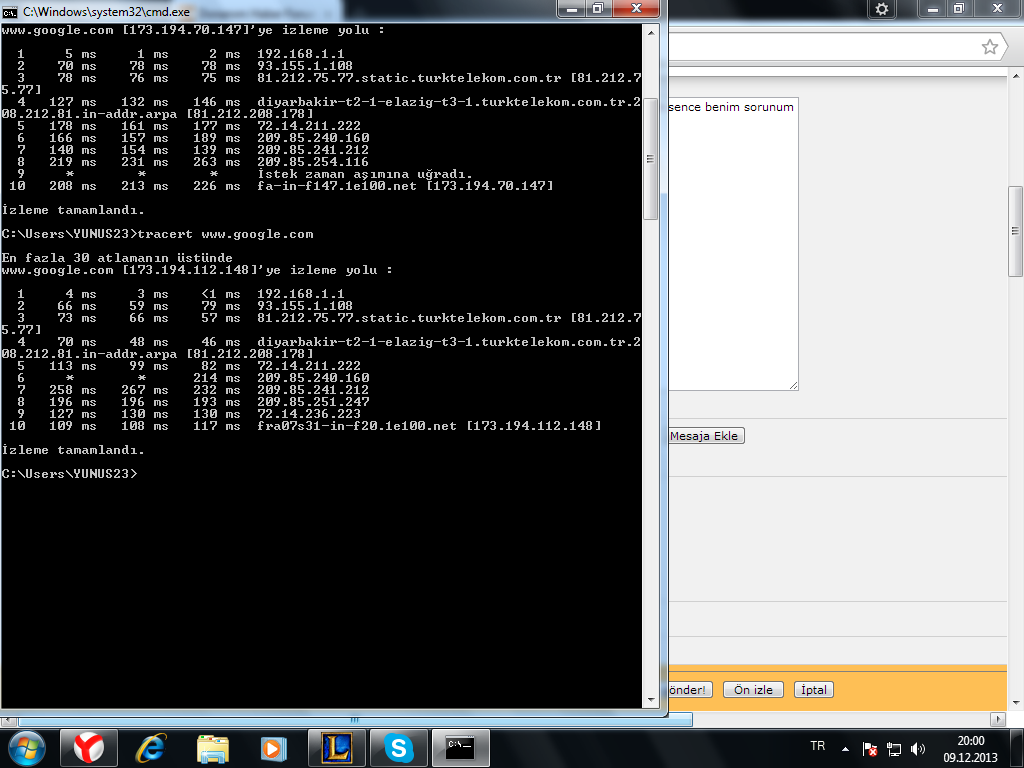Screen dimensions: 1024x768
Task: Open Internet Explorer from the taskbar
Action: pyautogui.click(x=151, y=748)
